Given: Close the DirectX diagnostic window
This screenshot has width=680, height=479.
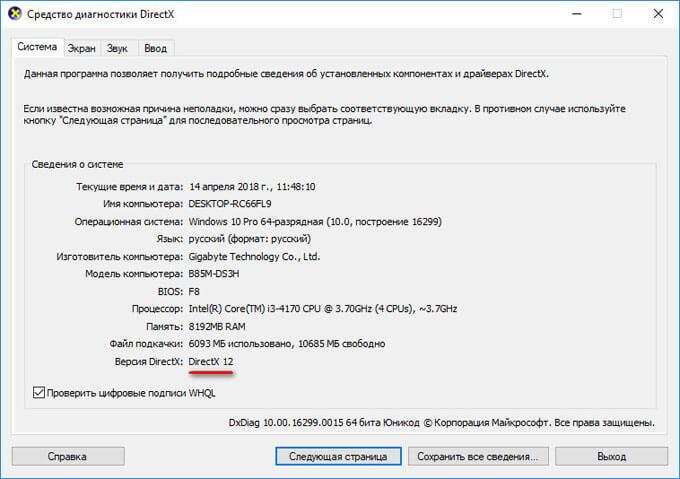Looking at the screenshot, I should [x=658, y=14].
